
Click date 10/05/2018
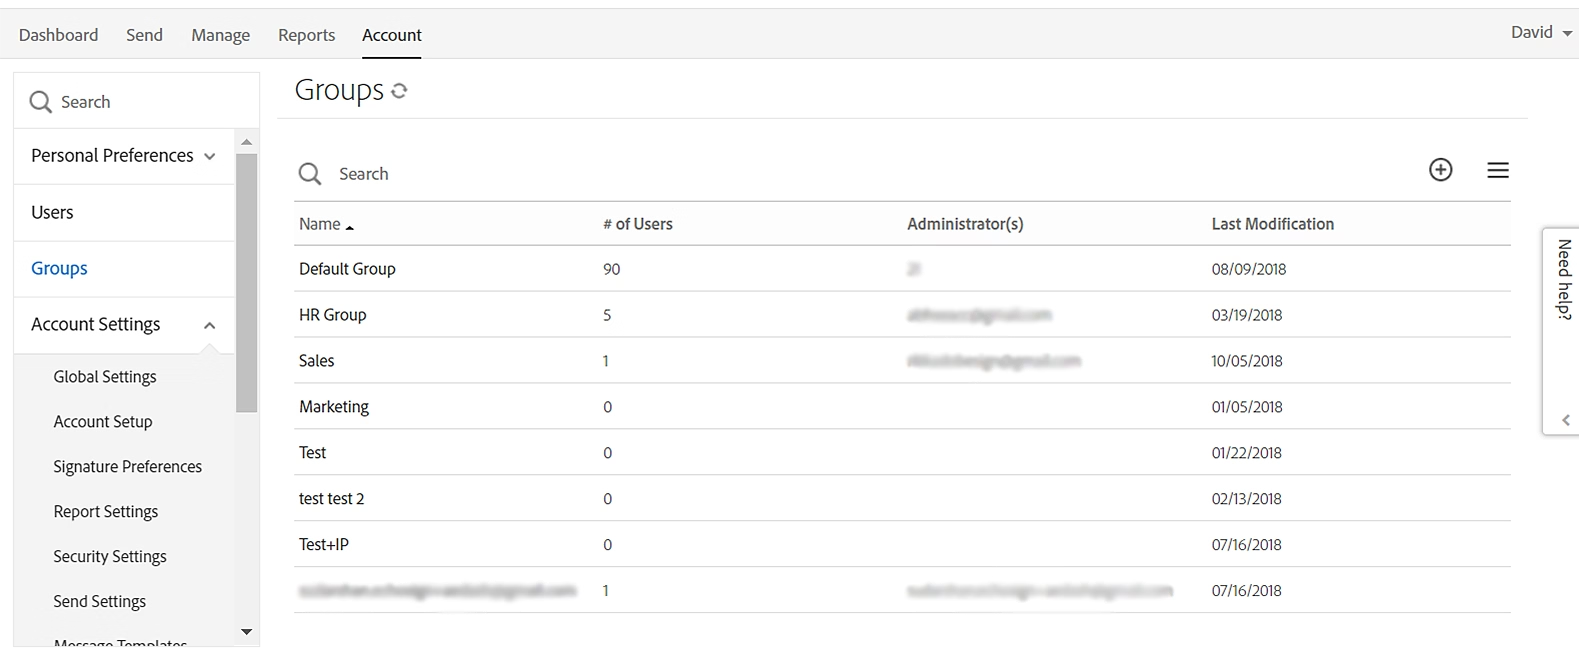point(1247,362)
